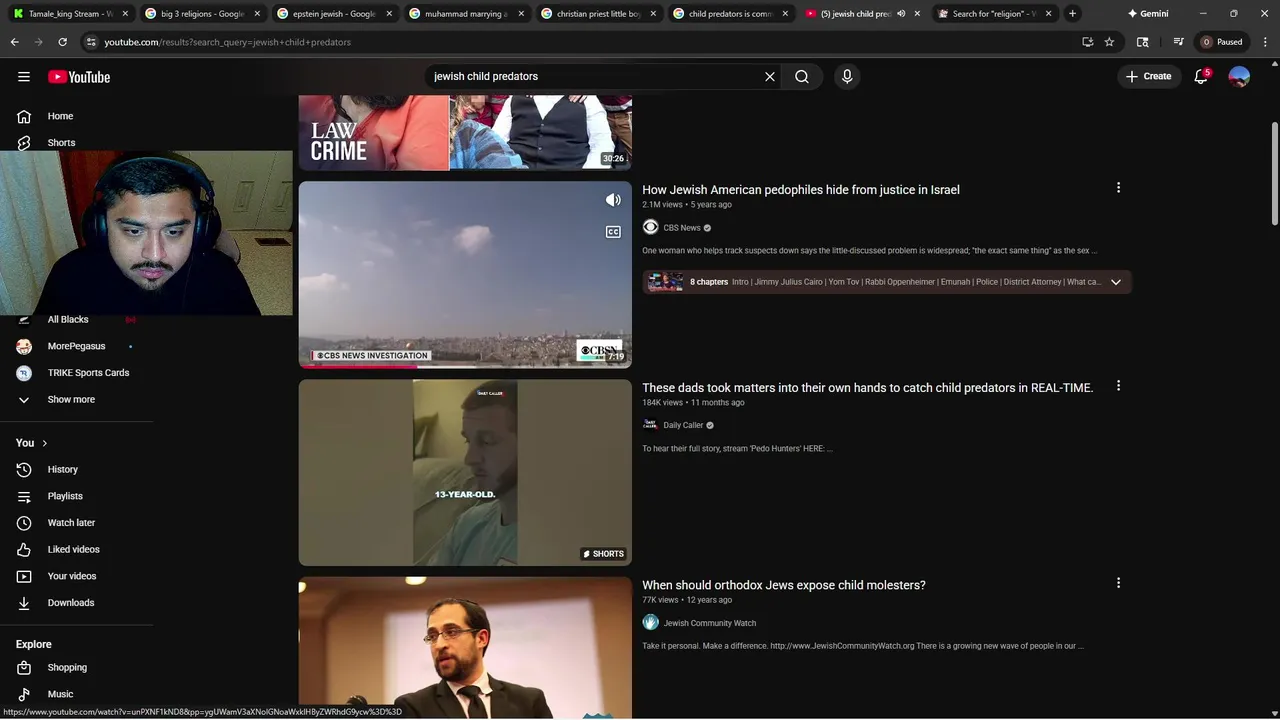Mute the audio-playing YouTube tab
This screenshot has width=1280, height=720.
coord(901,14)
